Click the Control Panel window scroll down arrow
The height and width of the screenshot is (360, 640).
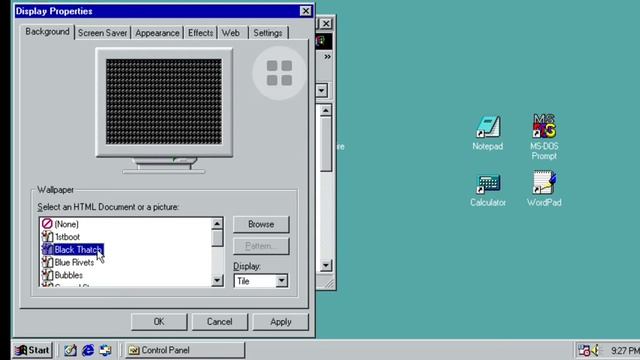point(326,265)
